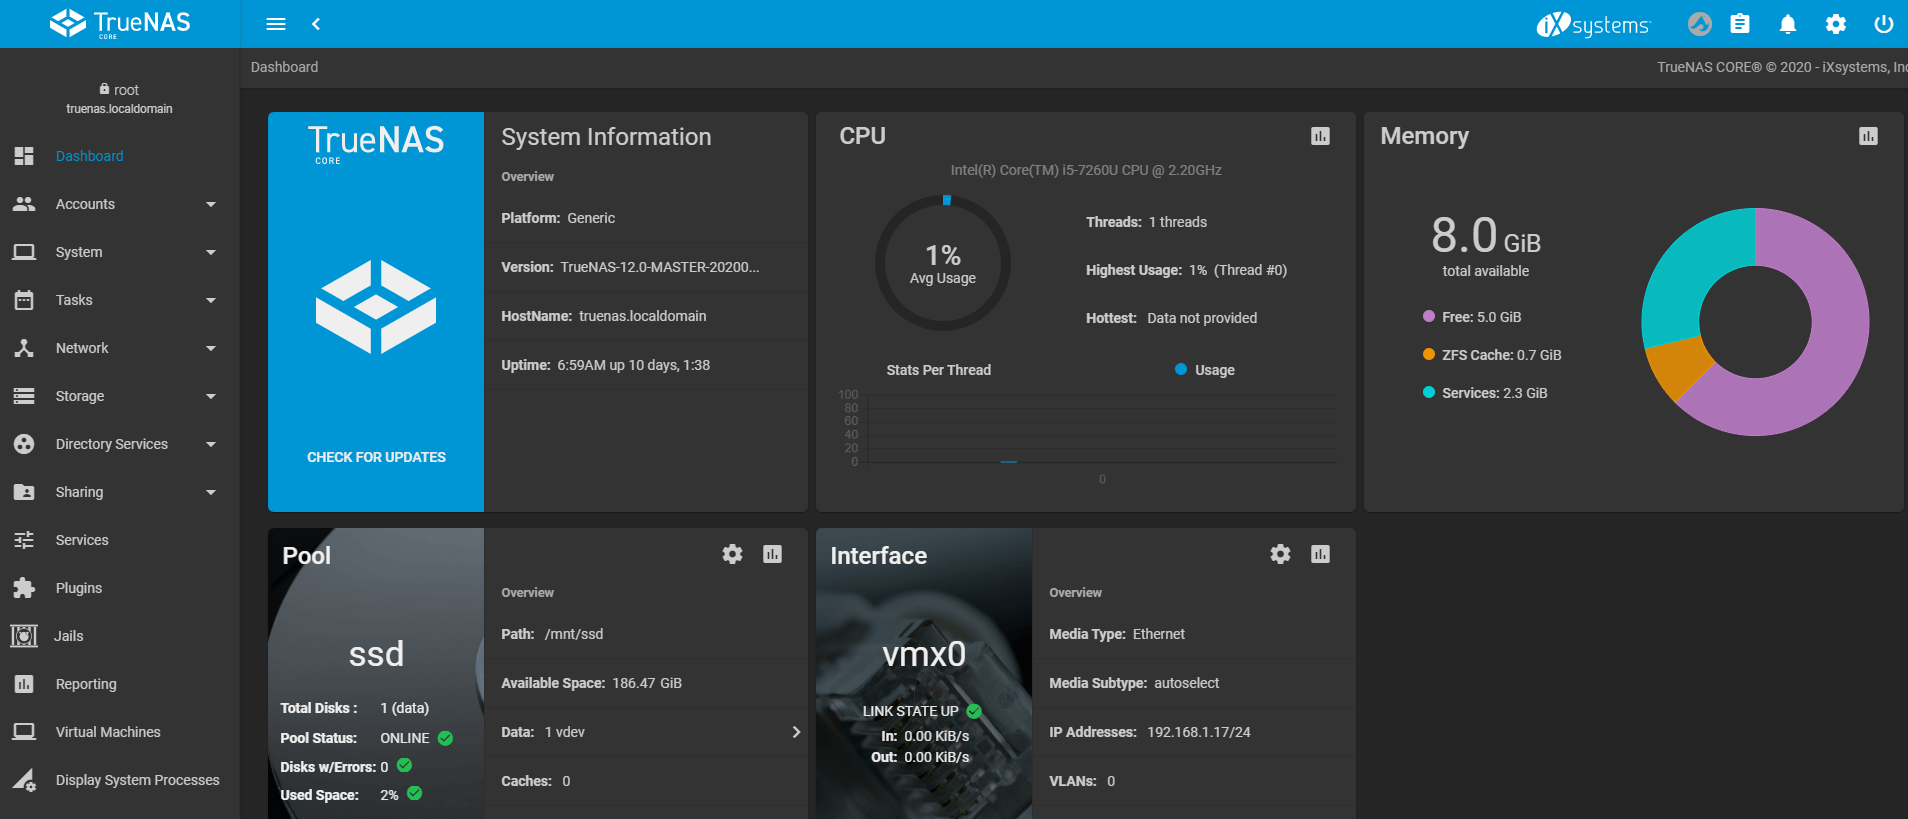Click the blue Usage legend dot in CPU
This screenshot has width=1908, height=819.
point(1181,370)
